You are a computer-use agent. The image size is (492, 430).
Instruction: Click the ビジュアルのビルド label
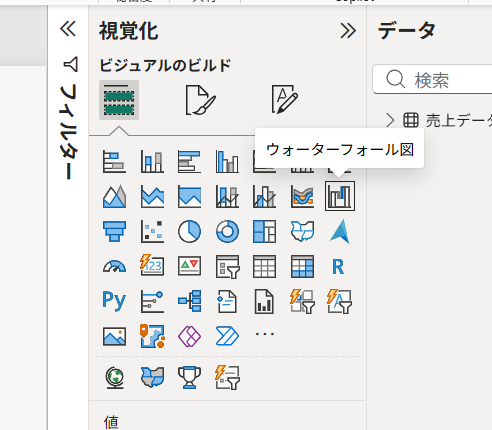point(165,65)
